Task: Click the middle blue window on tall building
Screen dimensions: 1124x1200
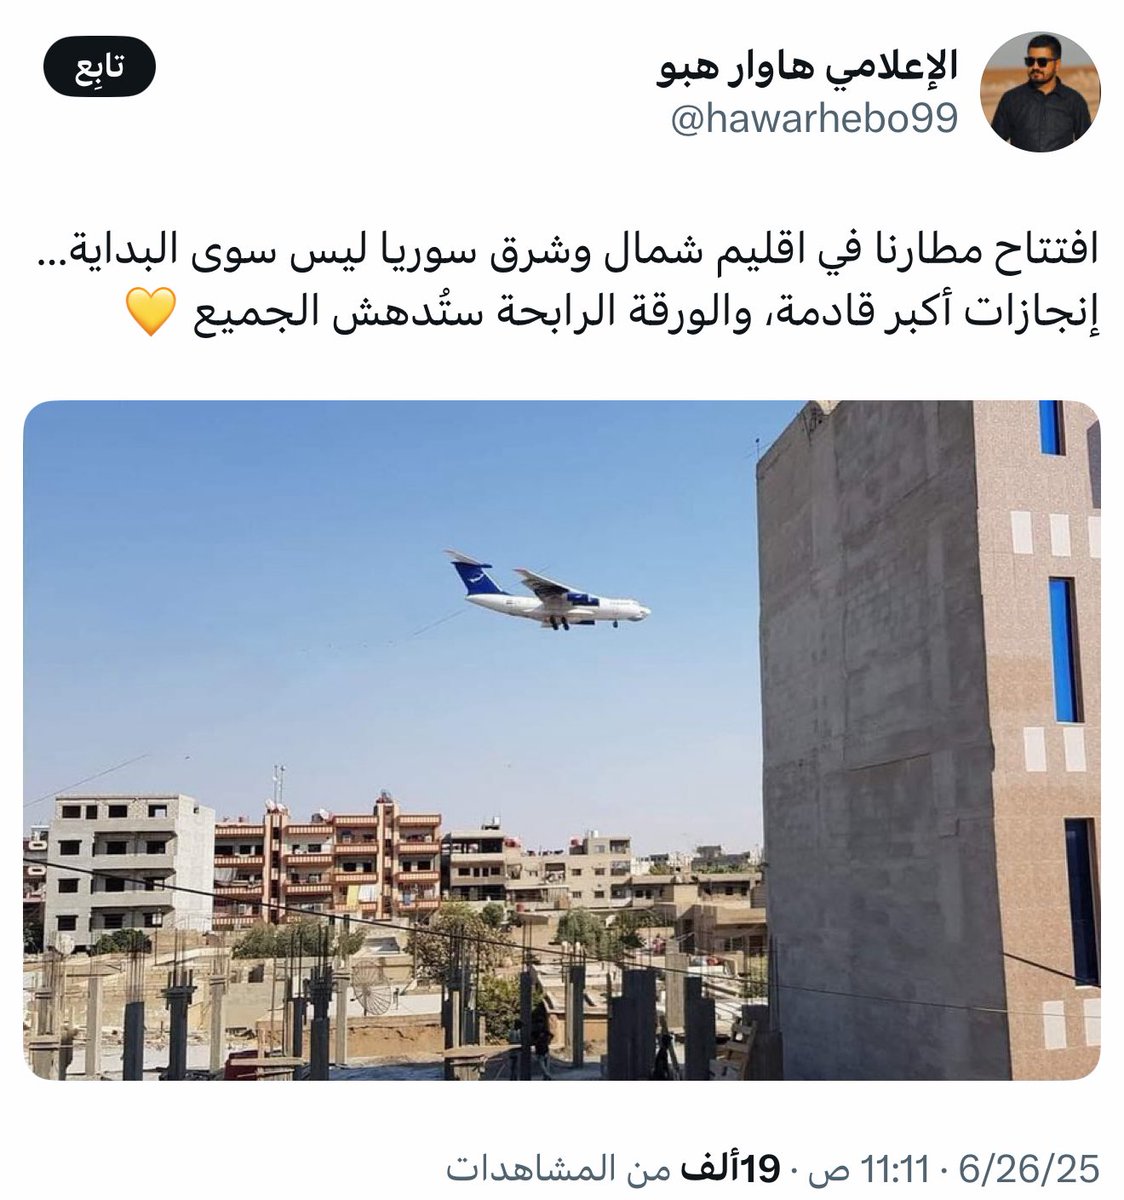Action: click(x=1064, y=650)
